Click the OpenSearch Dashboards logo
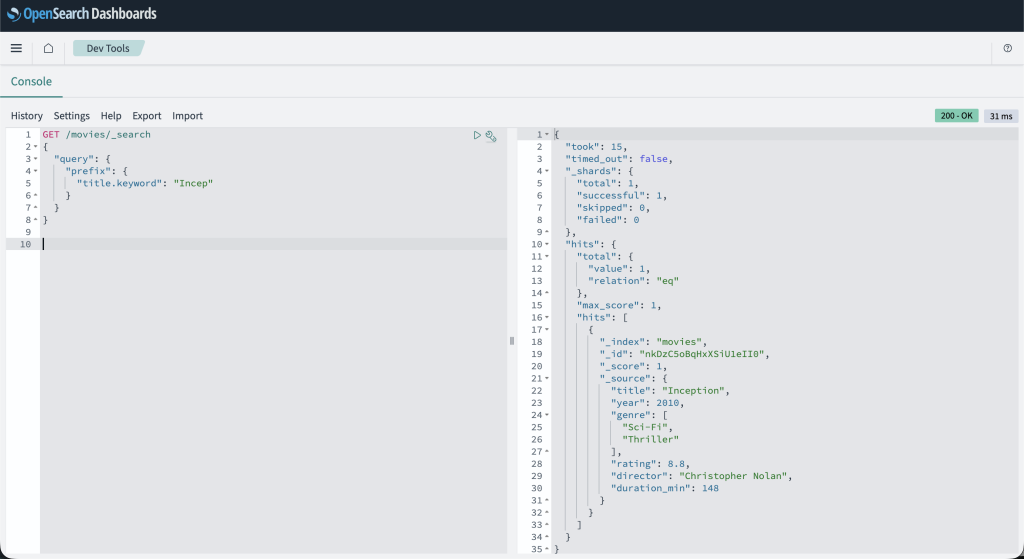The height and width of the screenshot is (559, 1024). click(x=82, y=14)
